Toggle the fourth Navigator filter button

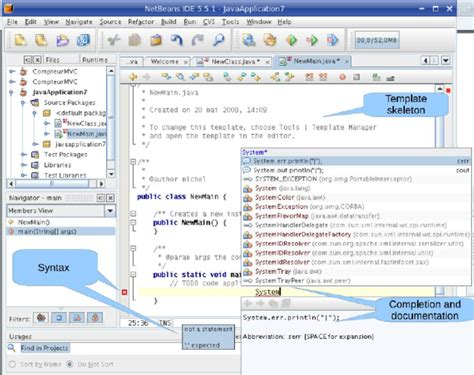pos(95,318)
